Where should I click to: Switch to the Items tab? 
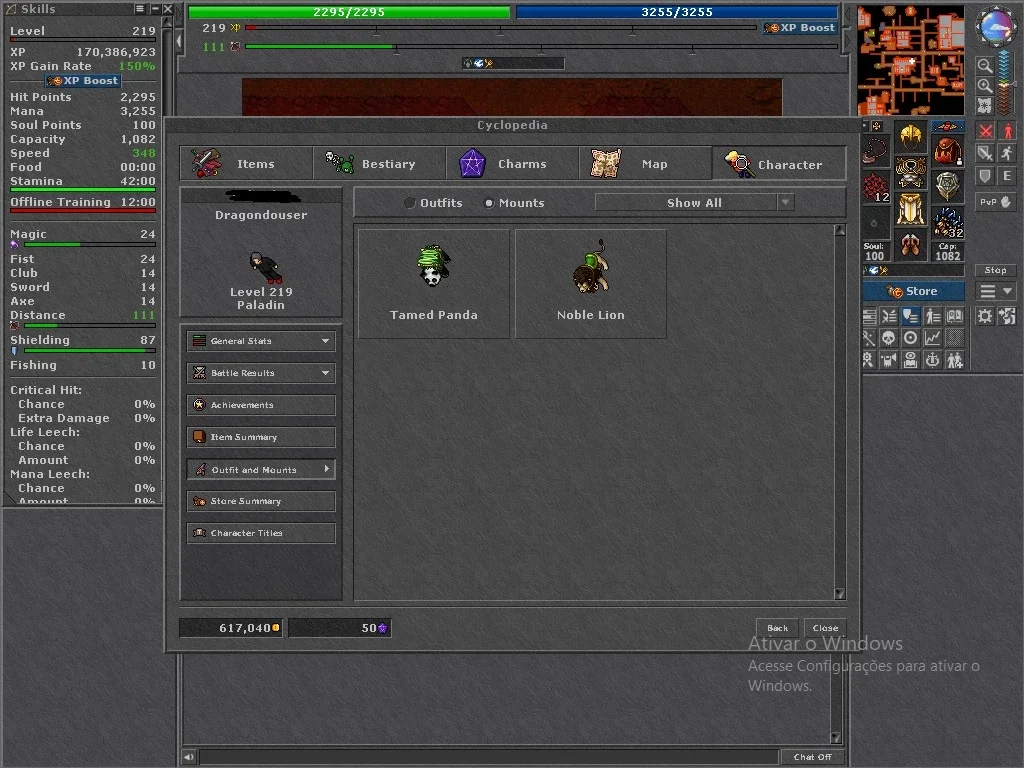(247, 163)
